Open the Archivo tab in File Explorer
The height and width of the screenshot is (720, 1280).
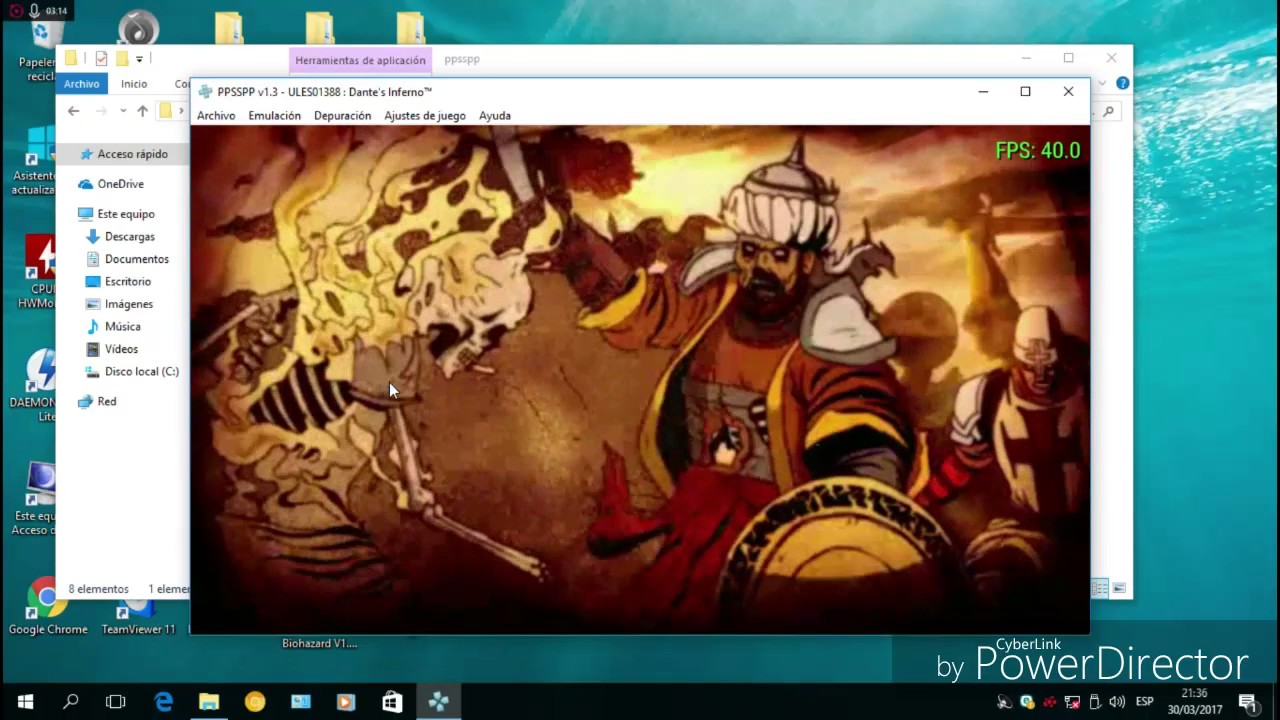pyautogui.click(x=82, y=84)
